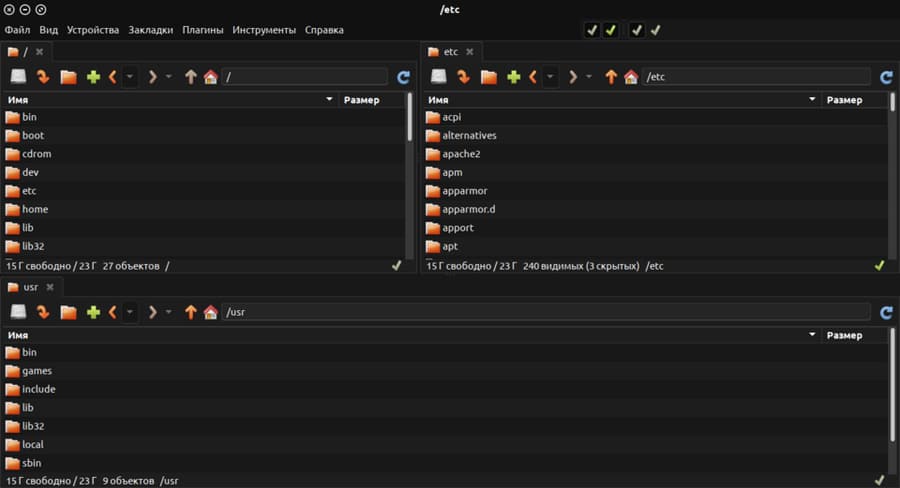Click the /etc panel vertical scrollbar
Viewport: 900px width, 488px height.
click(893, 102)
